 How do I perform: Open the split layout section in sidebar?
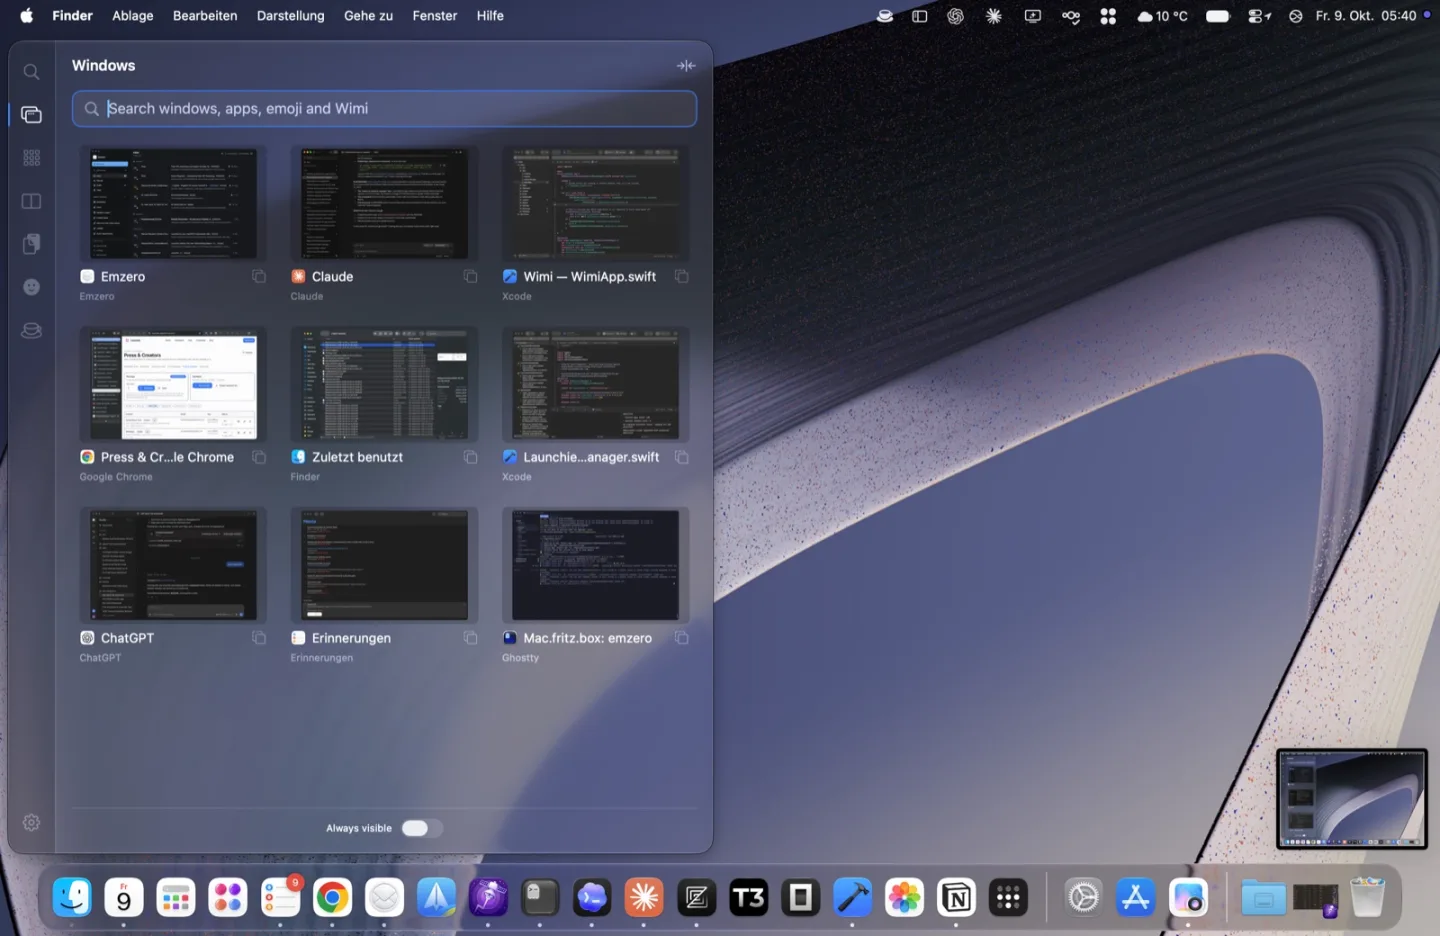31,201
